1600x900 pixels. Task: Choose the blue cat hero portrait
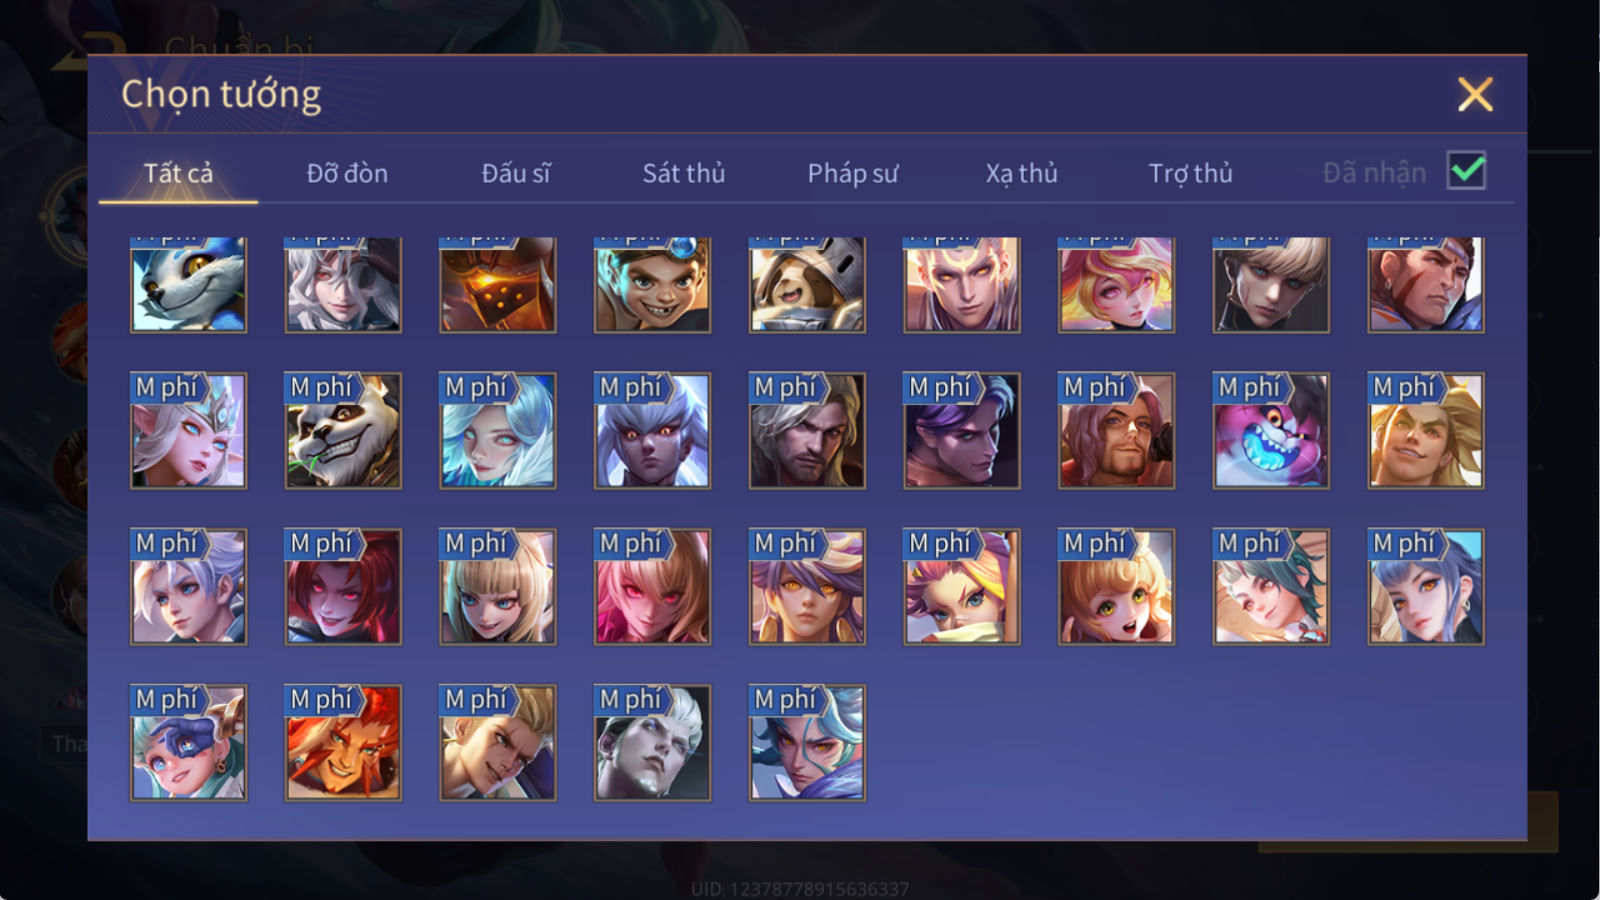[188, 284]
